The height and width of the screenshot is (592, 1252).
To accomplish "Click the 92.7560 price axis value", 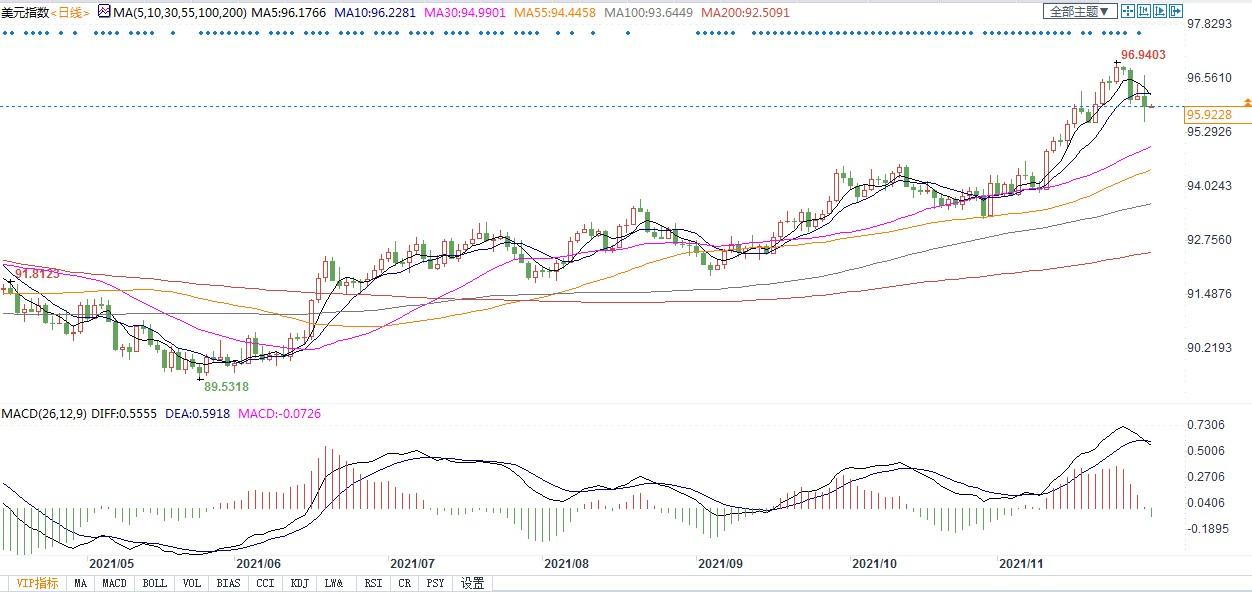I will click(1209, 239).
